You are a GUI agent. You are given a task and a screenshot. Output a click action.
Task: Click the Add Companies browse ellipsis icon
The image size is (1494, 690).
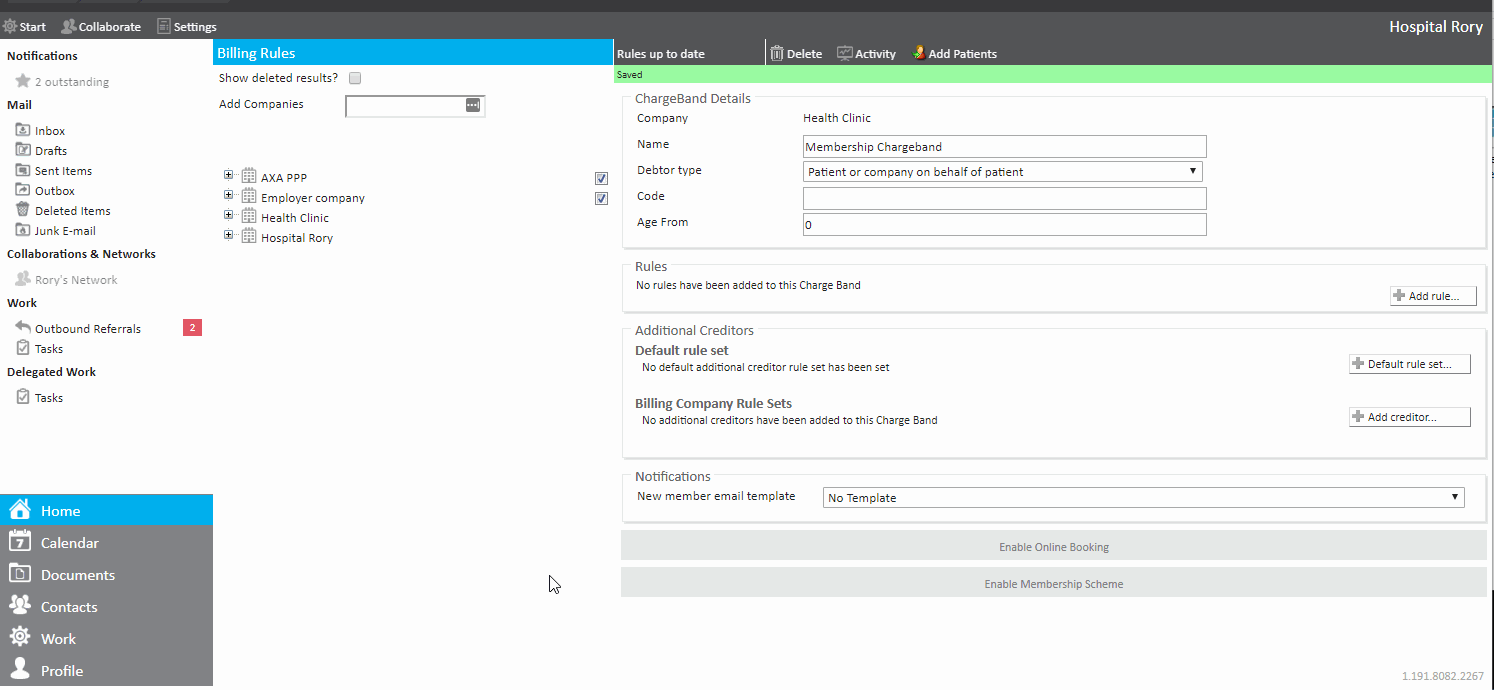click(x=473, y=105)
